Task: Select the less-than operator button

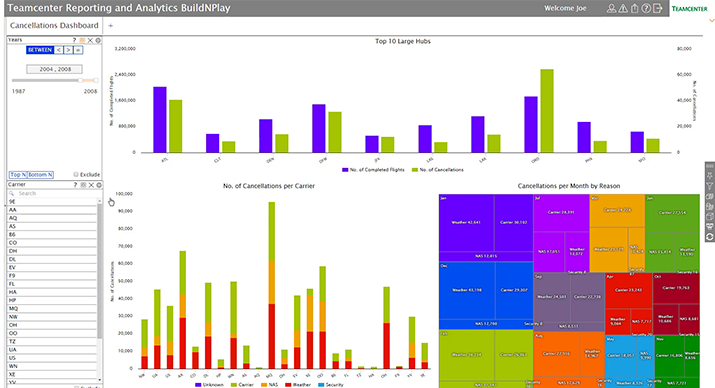Action: 59,50
